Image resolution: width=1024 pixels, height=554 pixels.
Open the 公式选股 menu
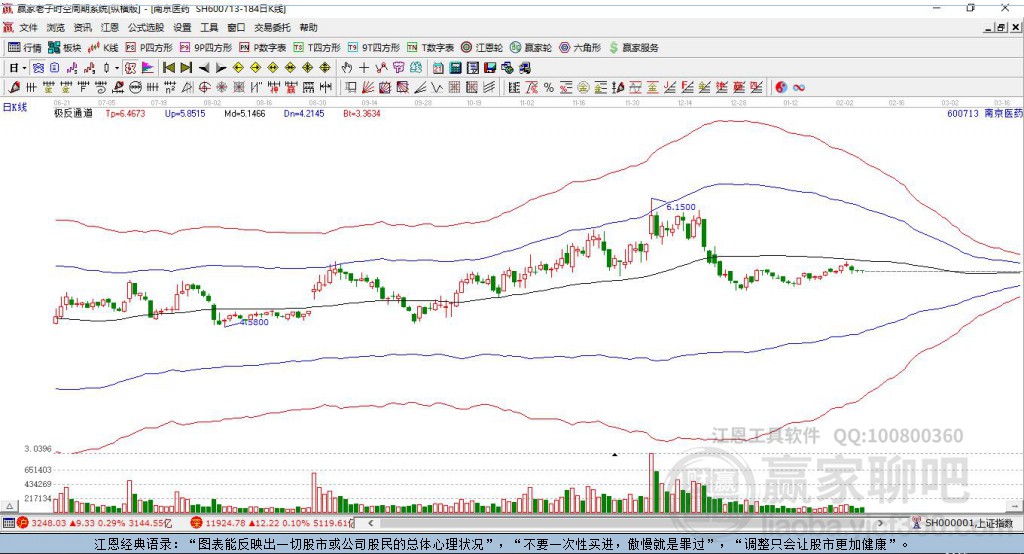146,27
